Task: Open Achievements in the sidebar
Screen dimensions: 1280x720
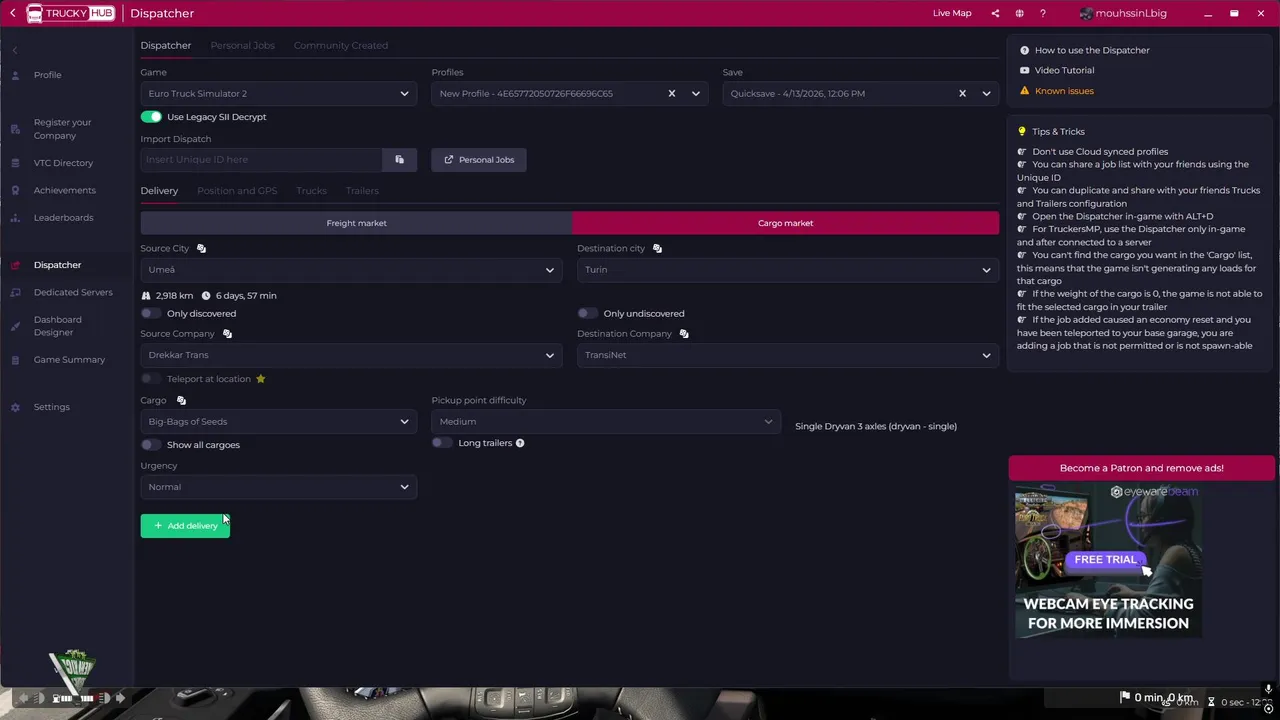Action: (x=64, y=190)
